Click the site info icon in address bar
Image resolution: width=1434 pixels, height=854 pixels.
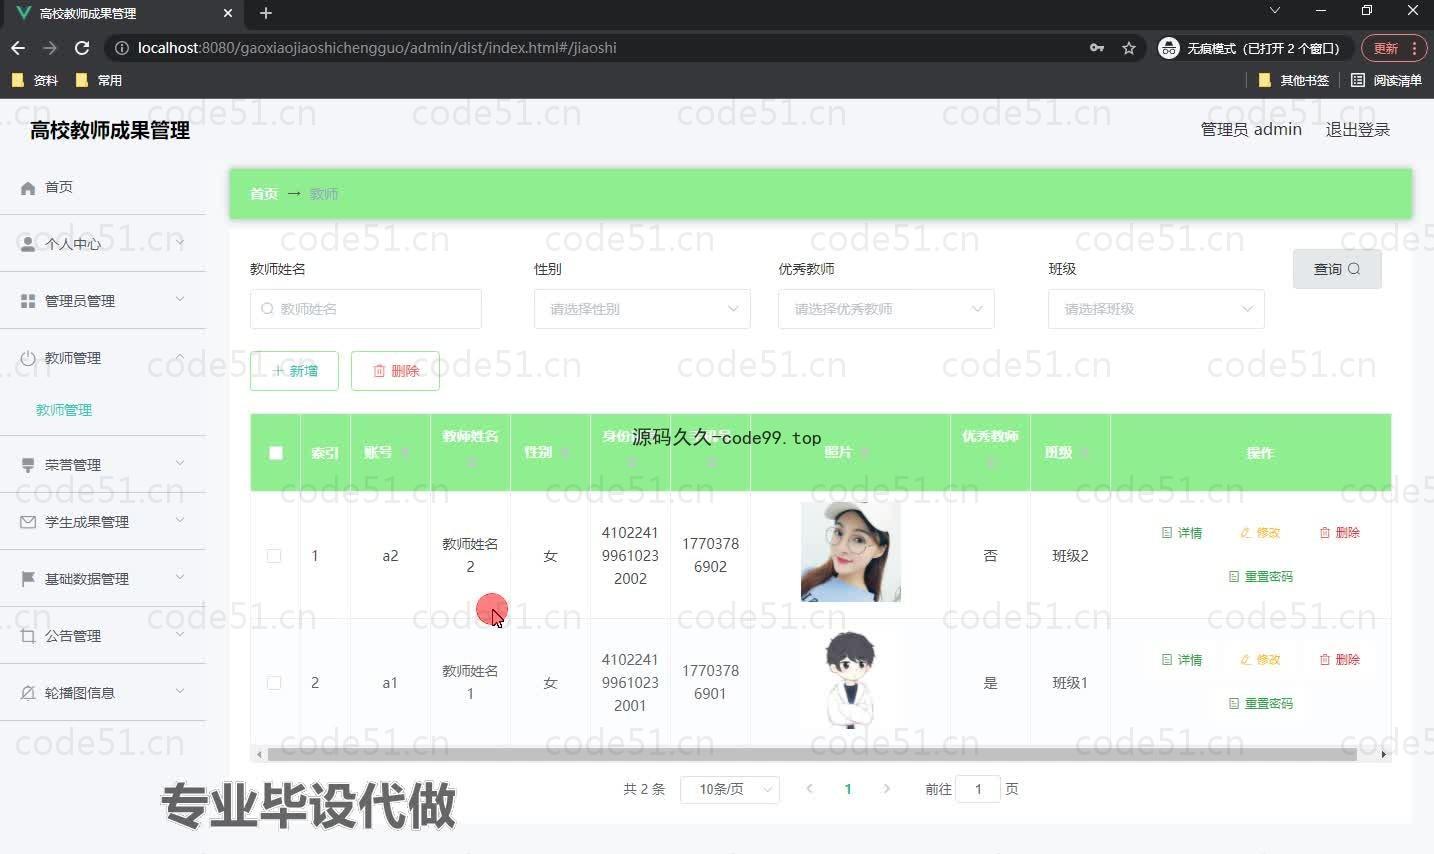(121, 48)
